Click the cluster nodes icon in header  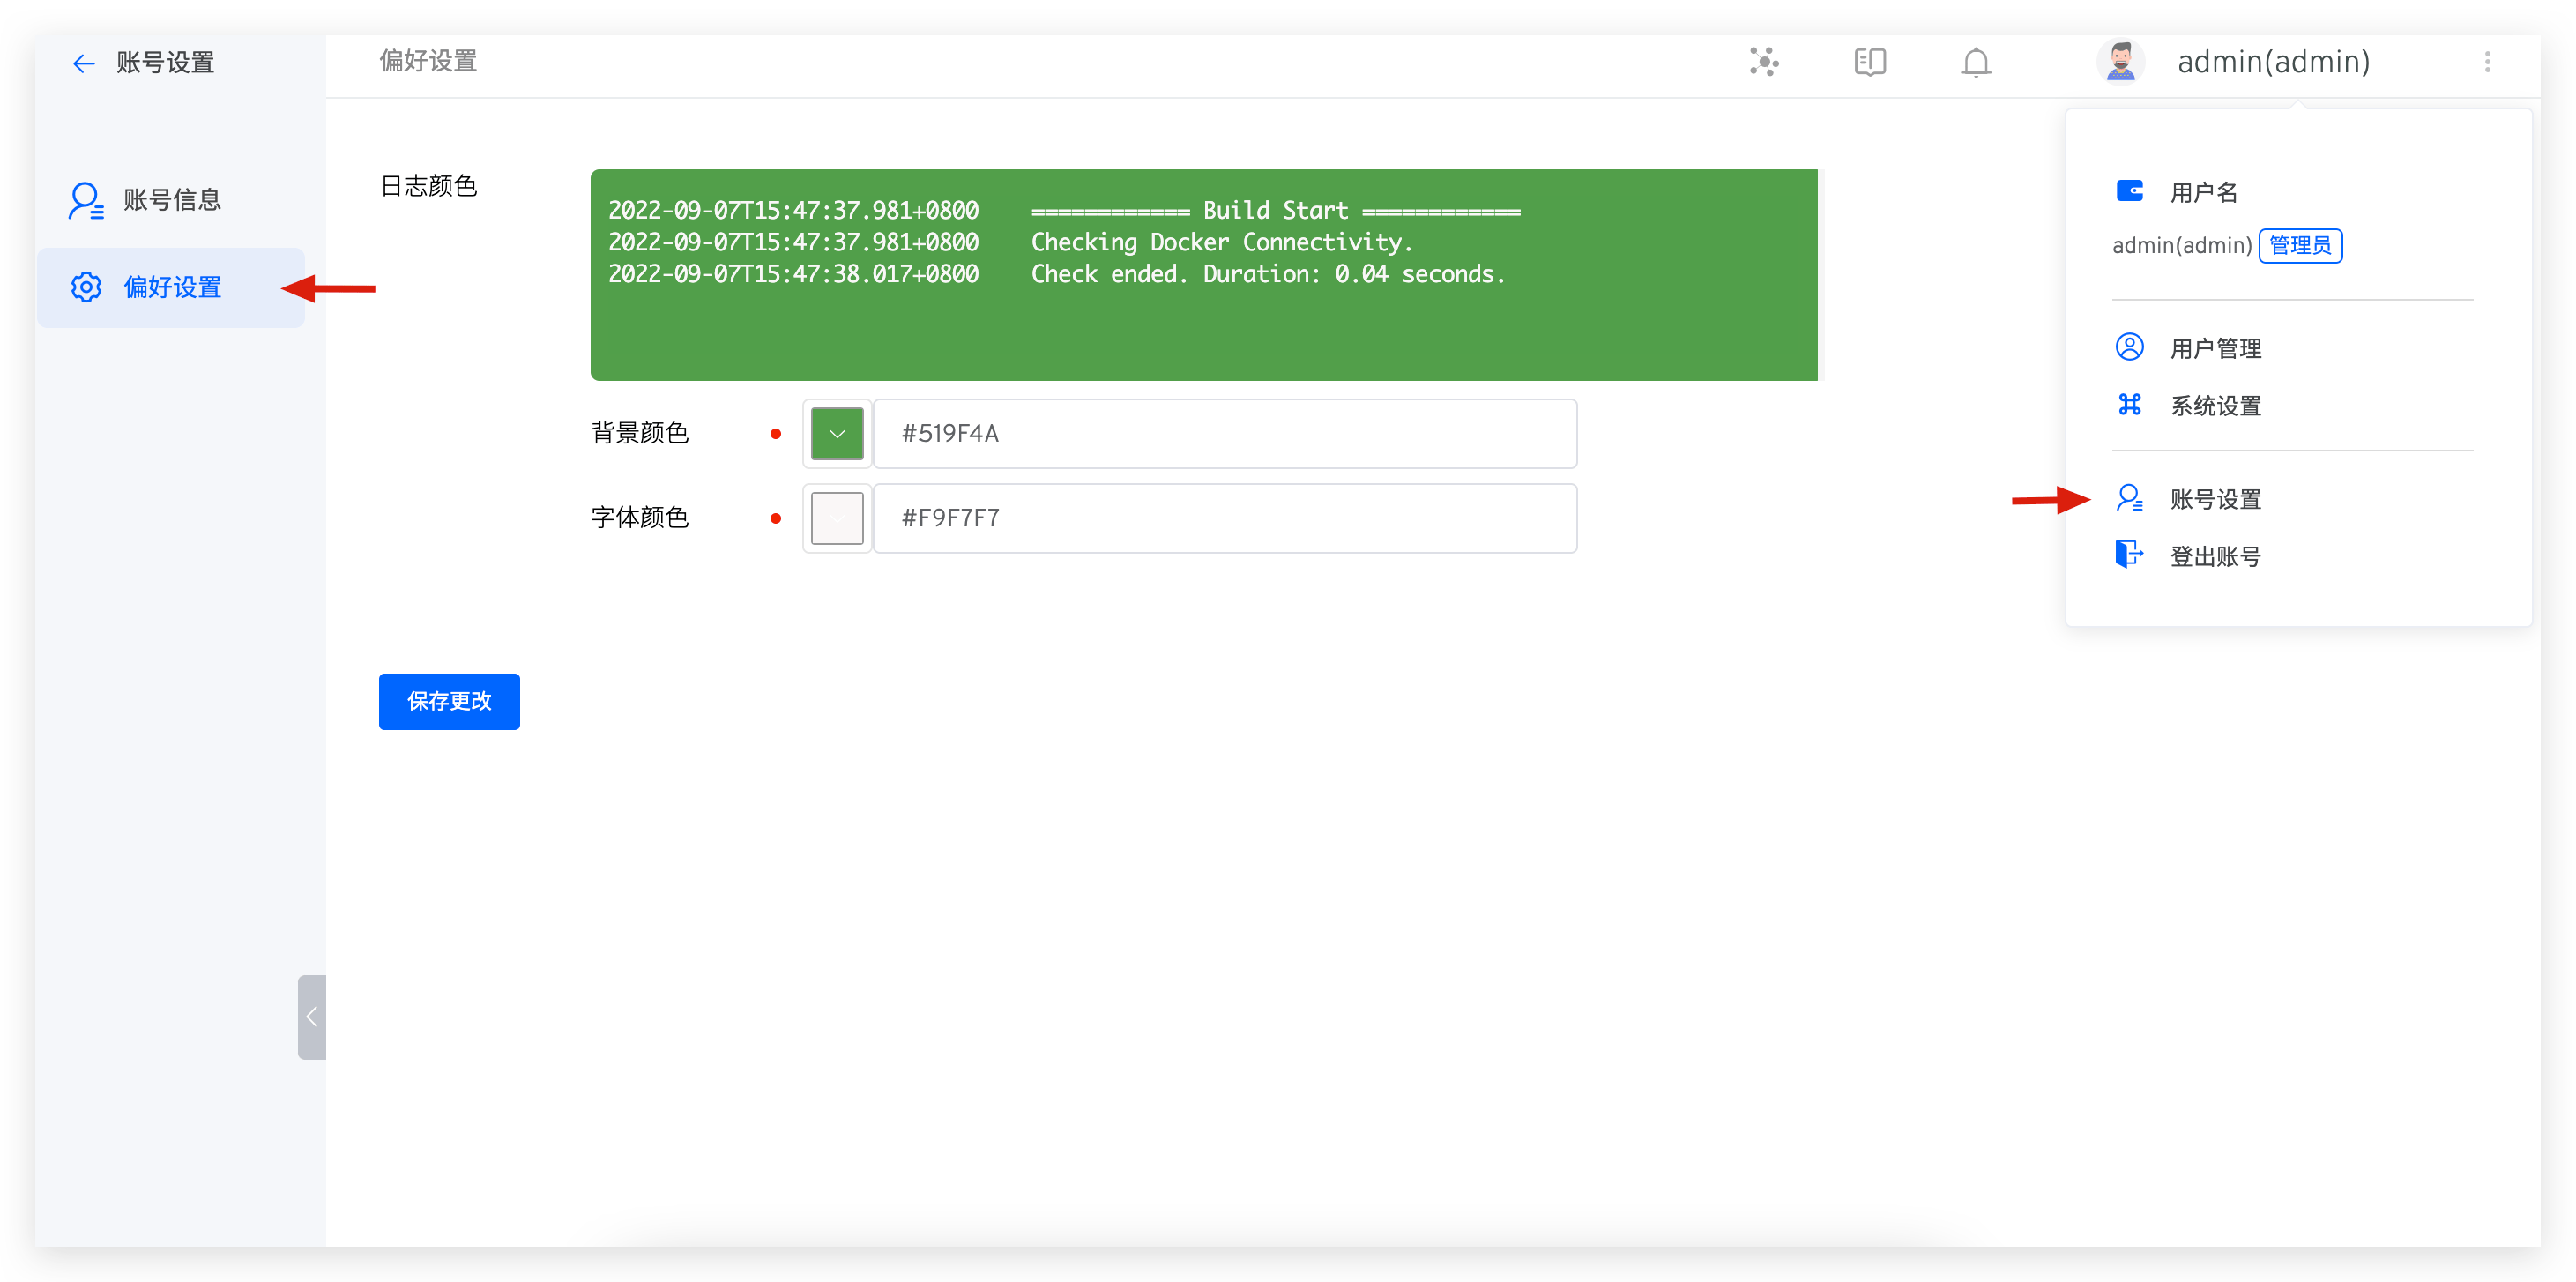click(x=1764, y=62)
